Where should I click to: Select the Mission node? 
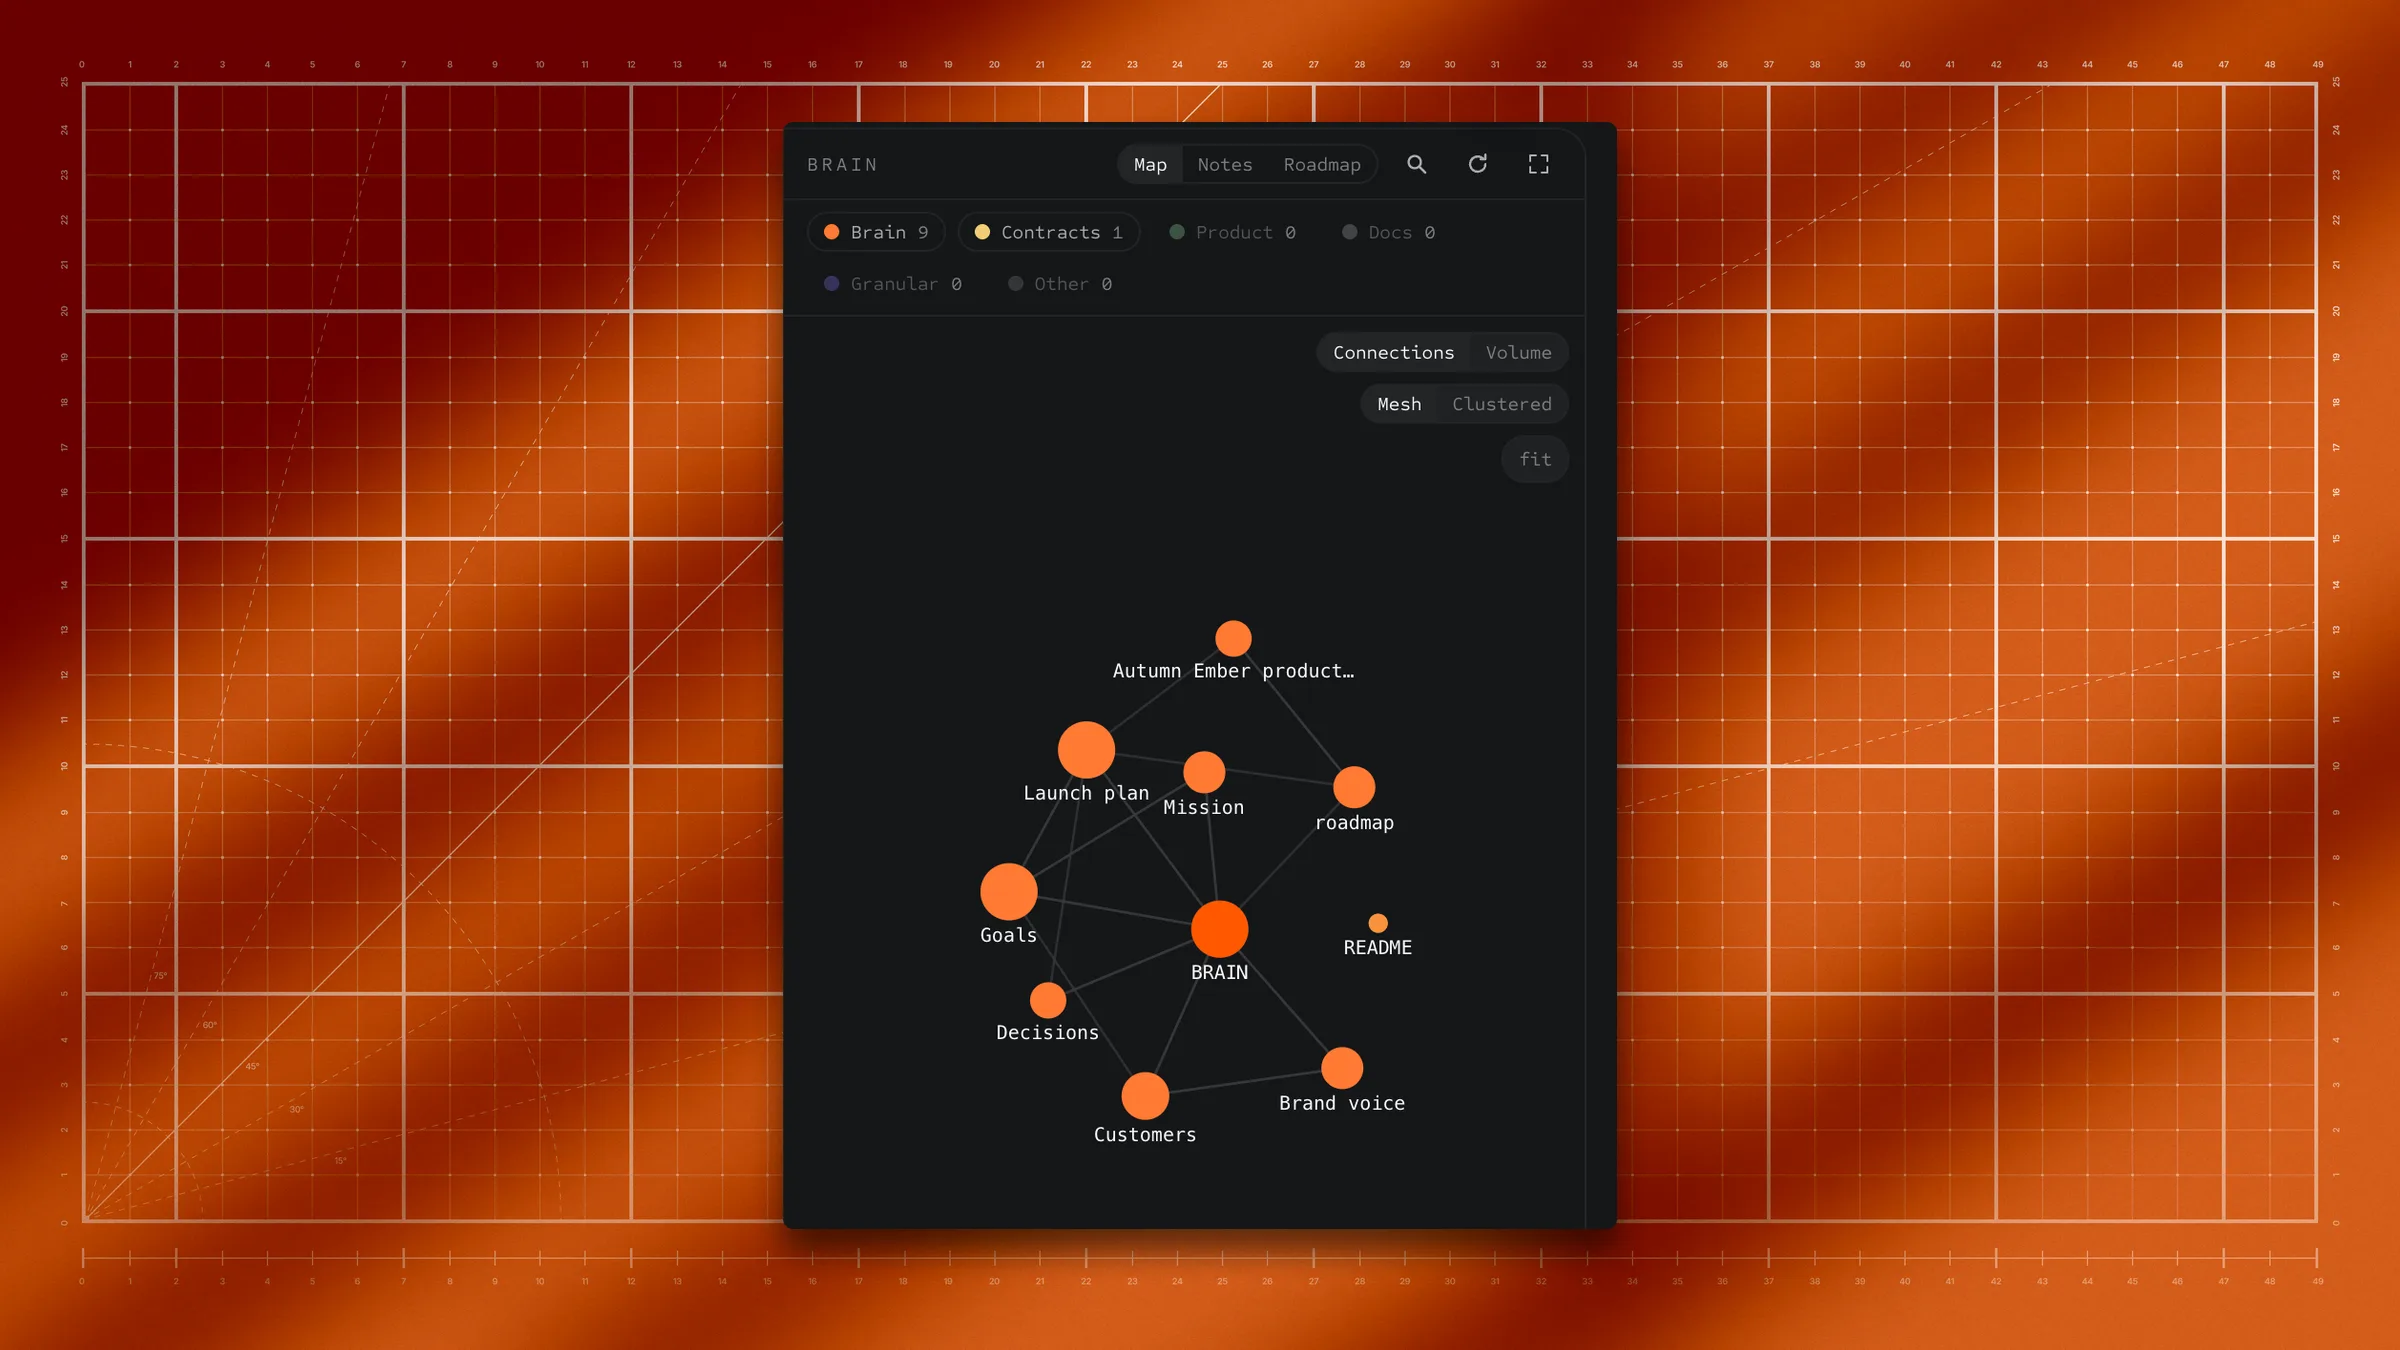pos(1204,772)
